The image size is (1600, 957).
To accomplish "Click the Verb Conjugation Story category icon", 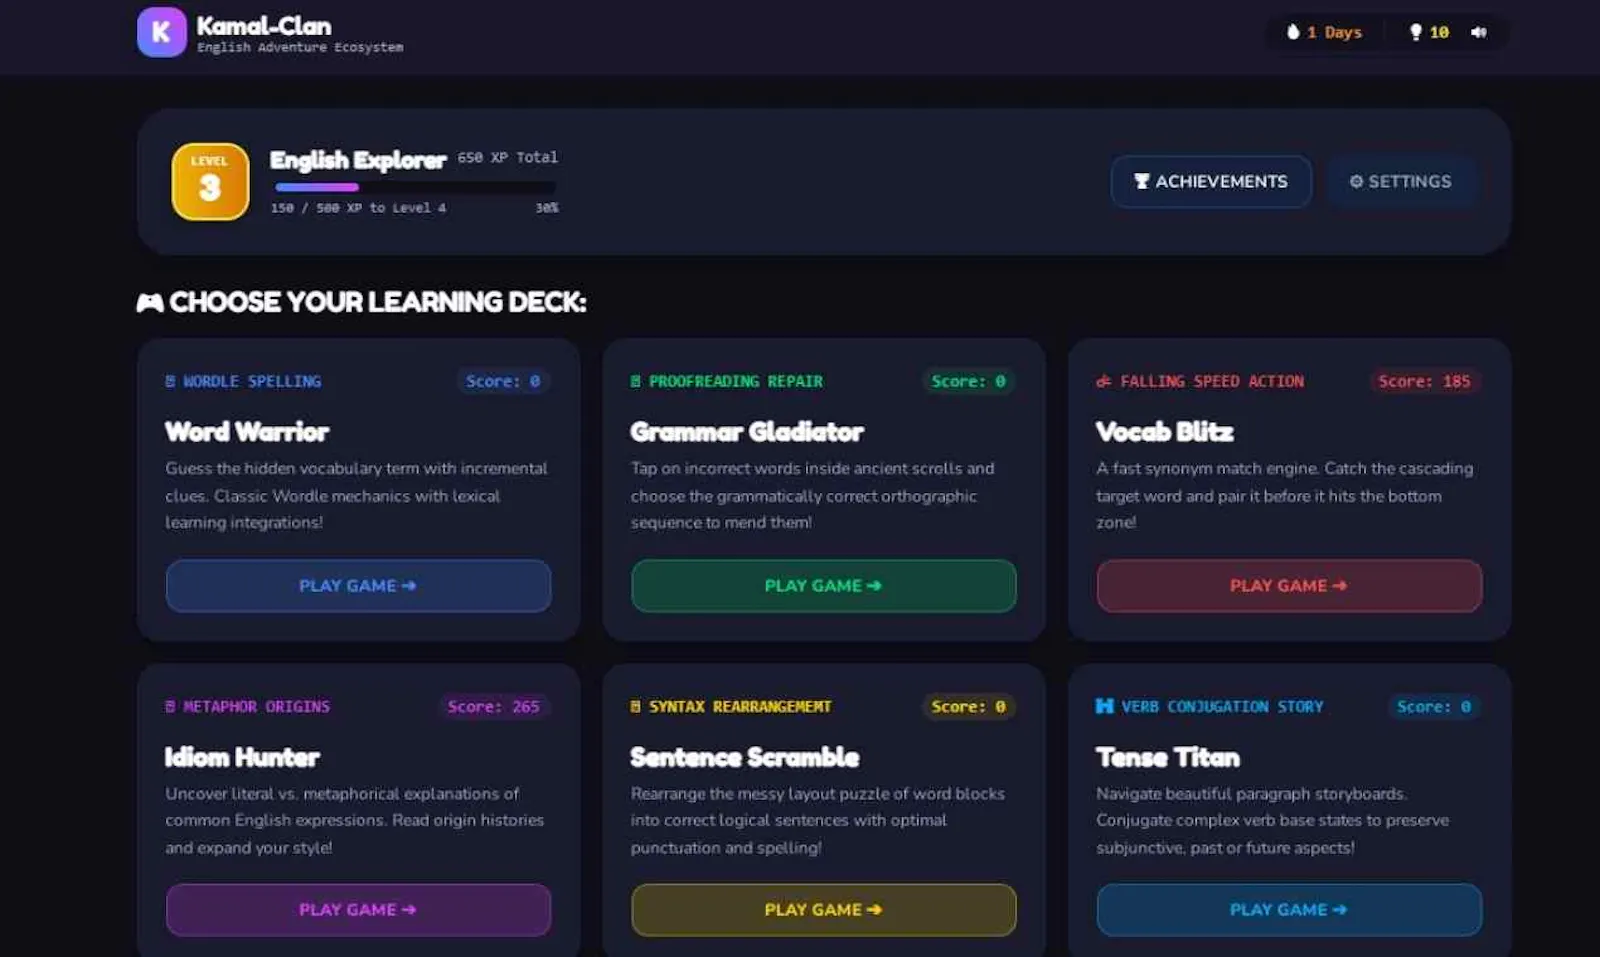I will 1104,706.
